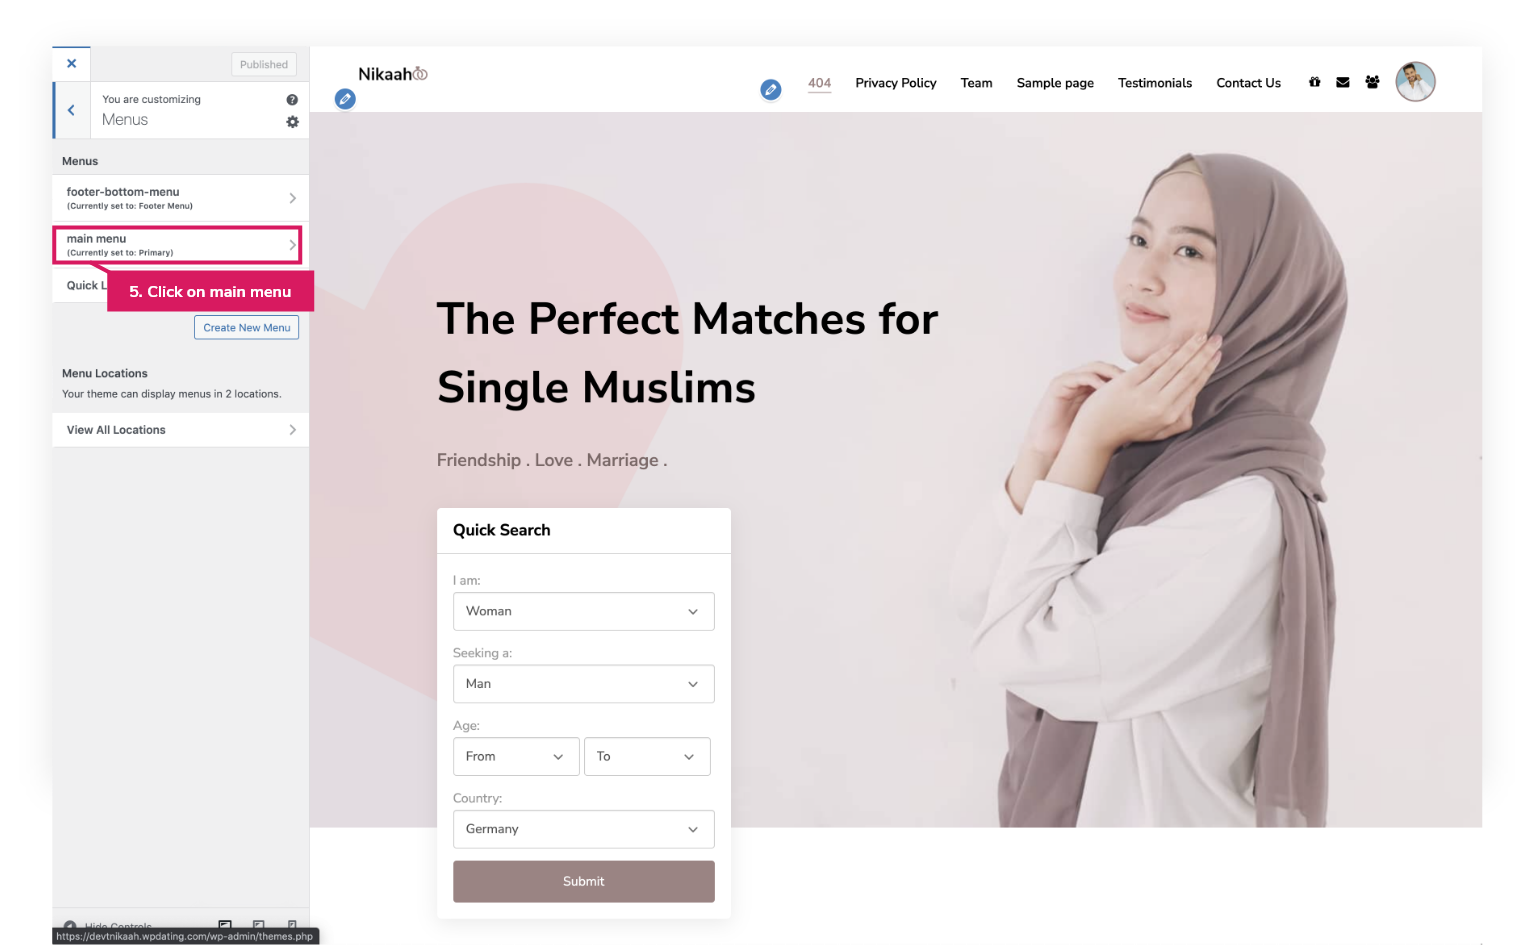
Task: Open the 'I am' Woman dropdown
Action: point(583,611)
